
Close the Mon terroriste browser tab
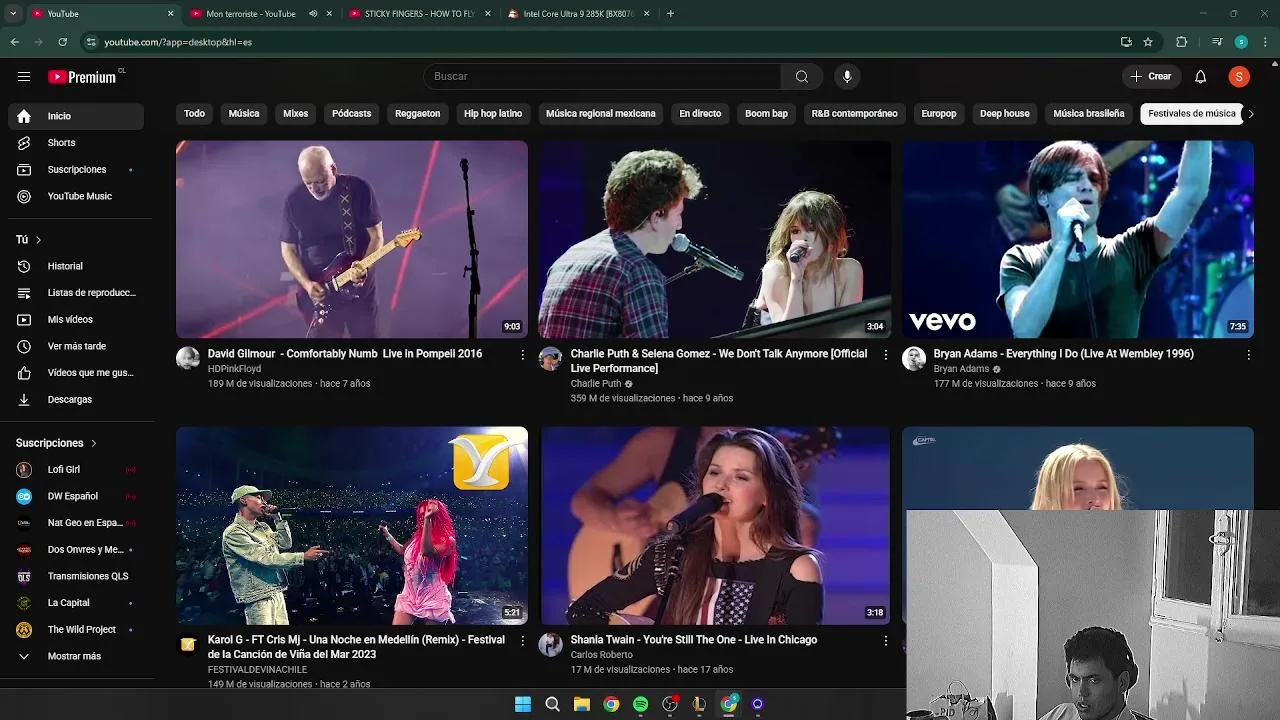pyautogui.click(x=330, y=14)
